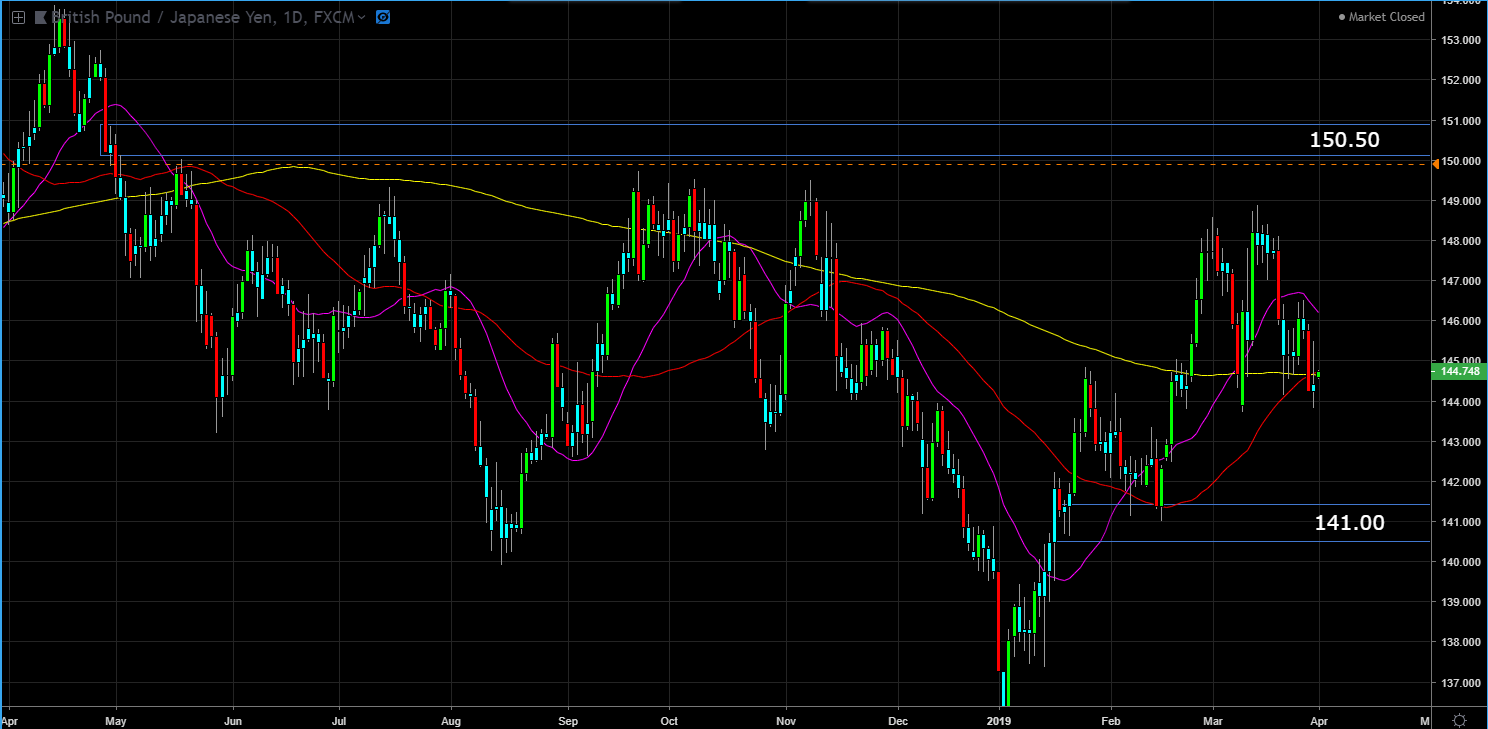This screenshot has width=1488, height=729.
Task: Click the Aug label on time axis
Action: click(x=451, y=719)
